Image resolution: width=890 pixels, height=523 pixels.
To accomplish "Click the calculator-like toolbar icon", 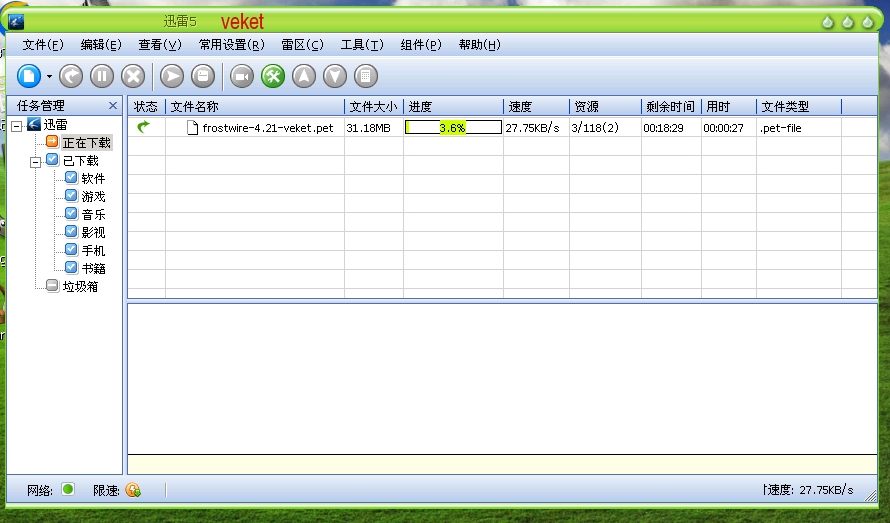I will [x=366, y=76].
